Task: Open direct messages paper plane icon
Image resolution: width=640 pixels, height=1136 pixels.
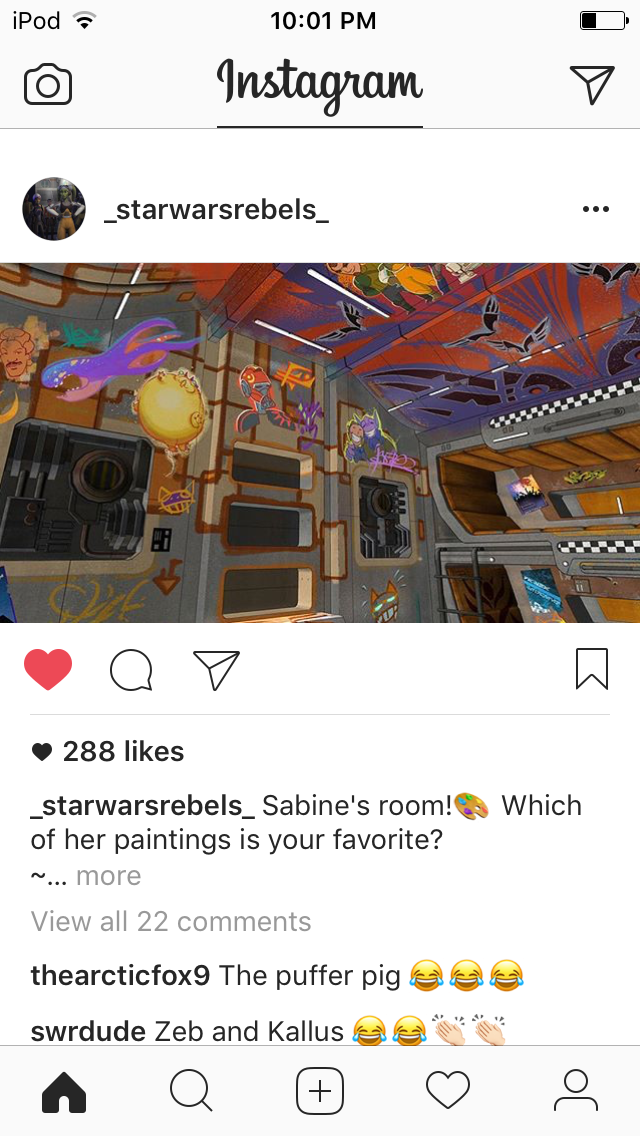Action: pyautogui.click(x=591, y=84)
